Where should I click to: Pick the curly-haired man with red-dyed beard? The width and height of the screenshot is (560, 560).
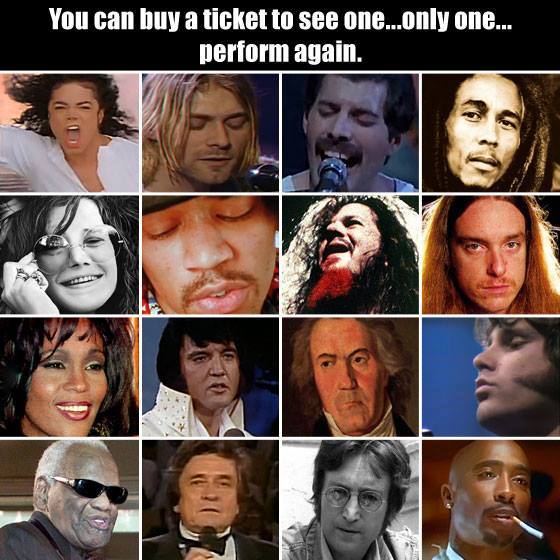click(350, 255)
